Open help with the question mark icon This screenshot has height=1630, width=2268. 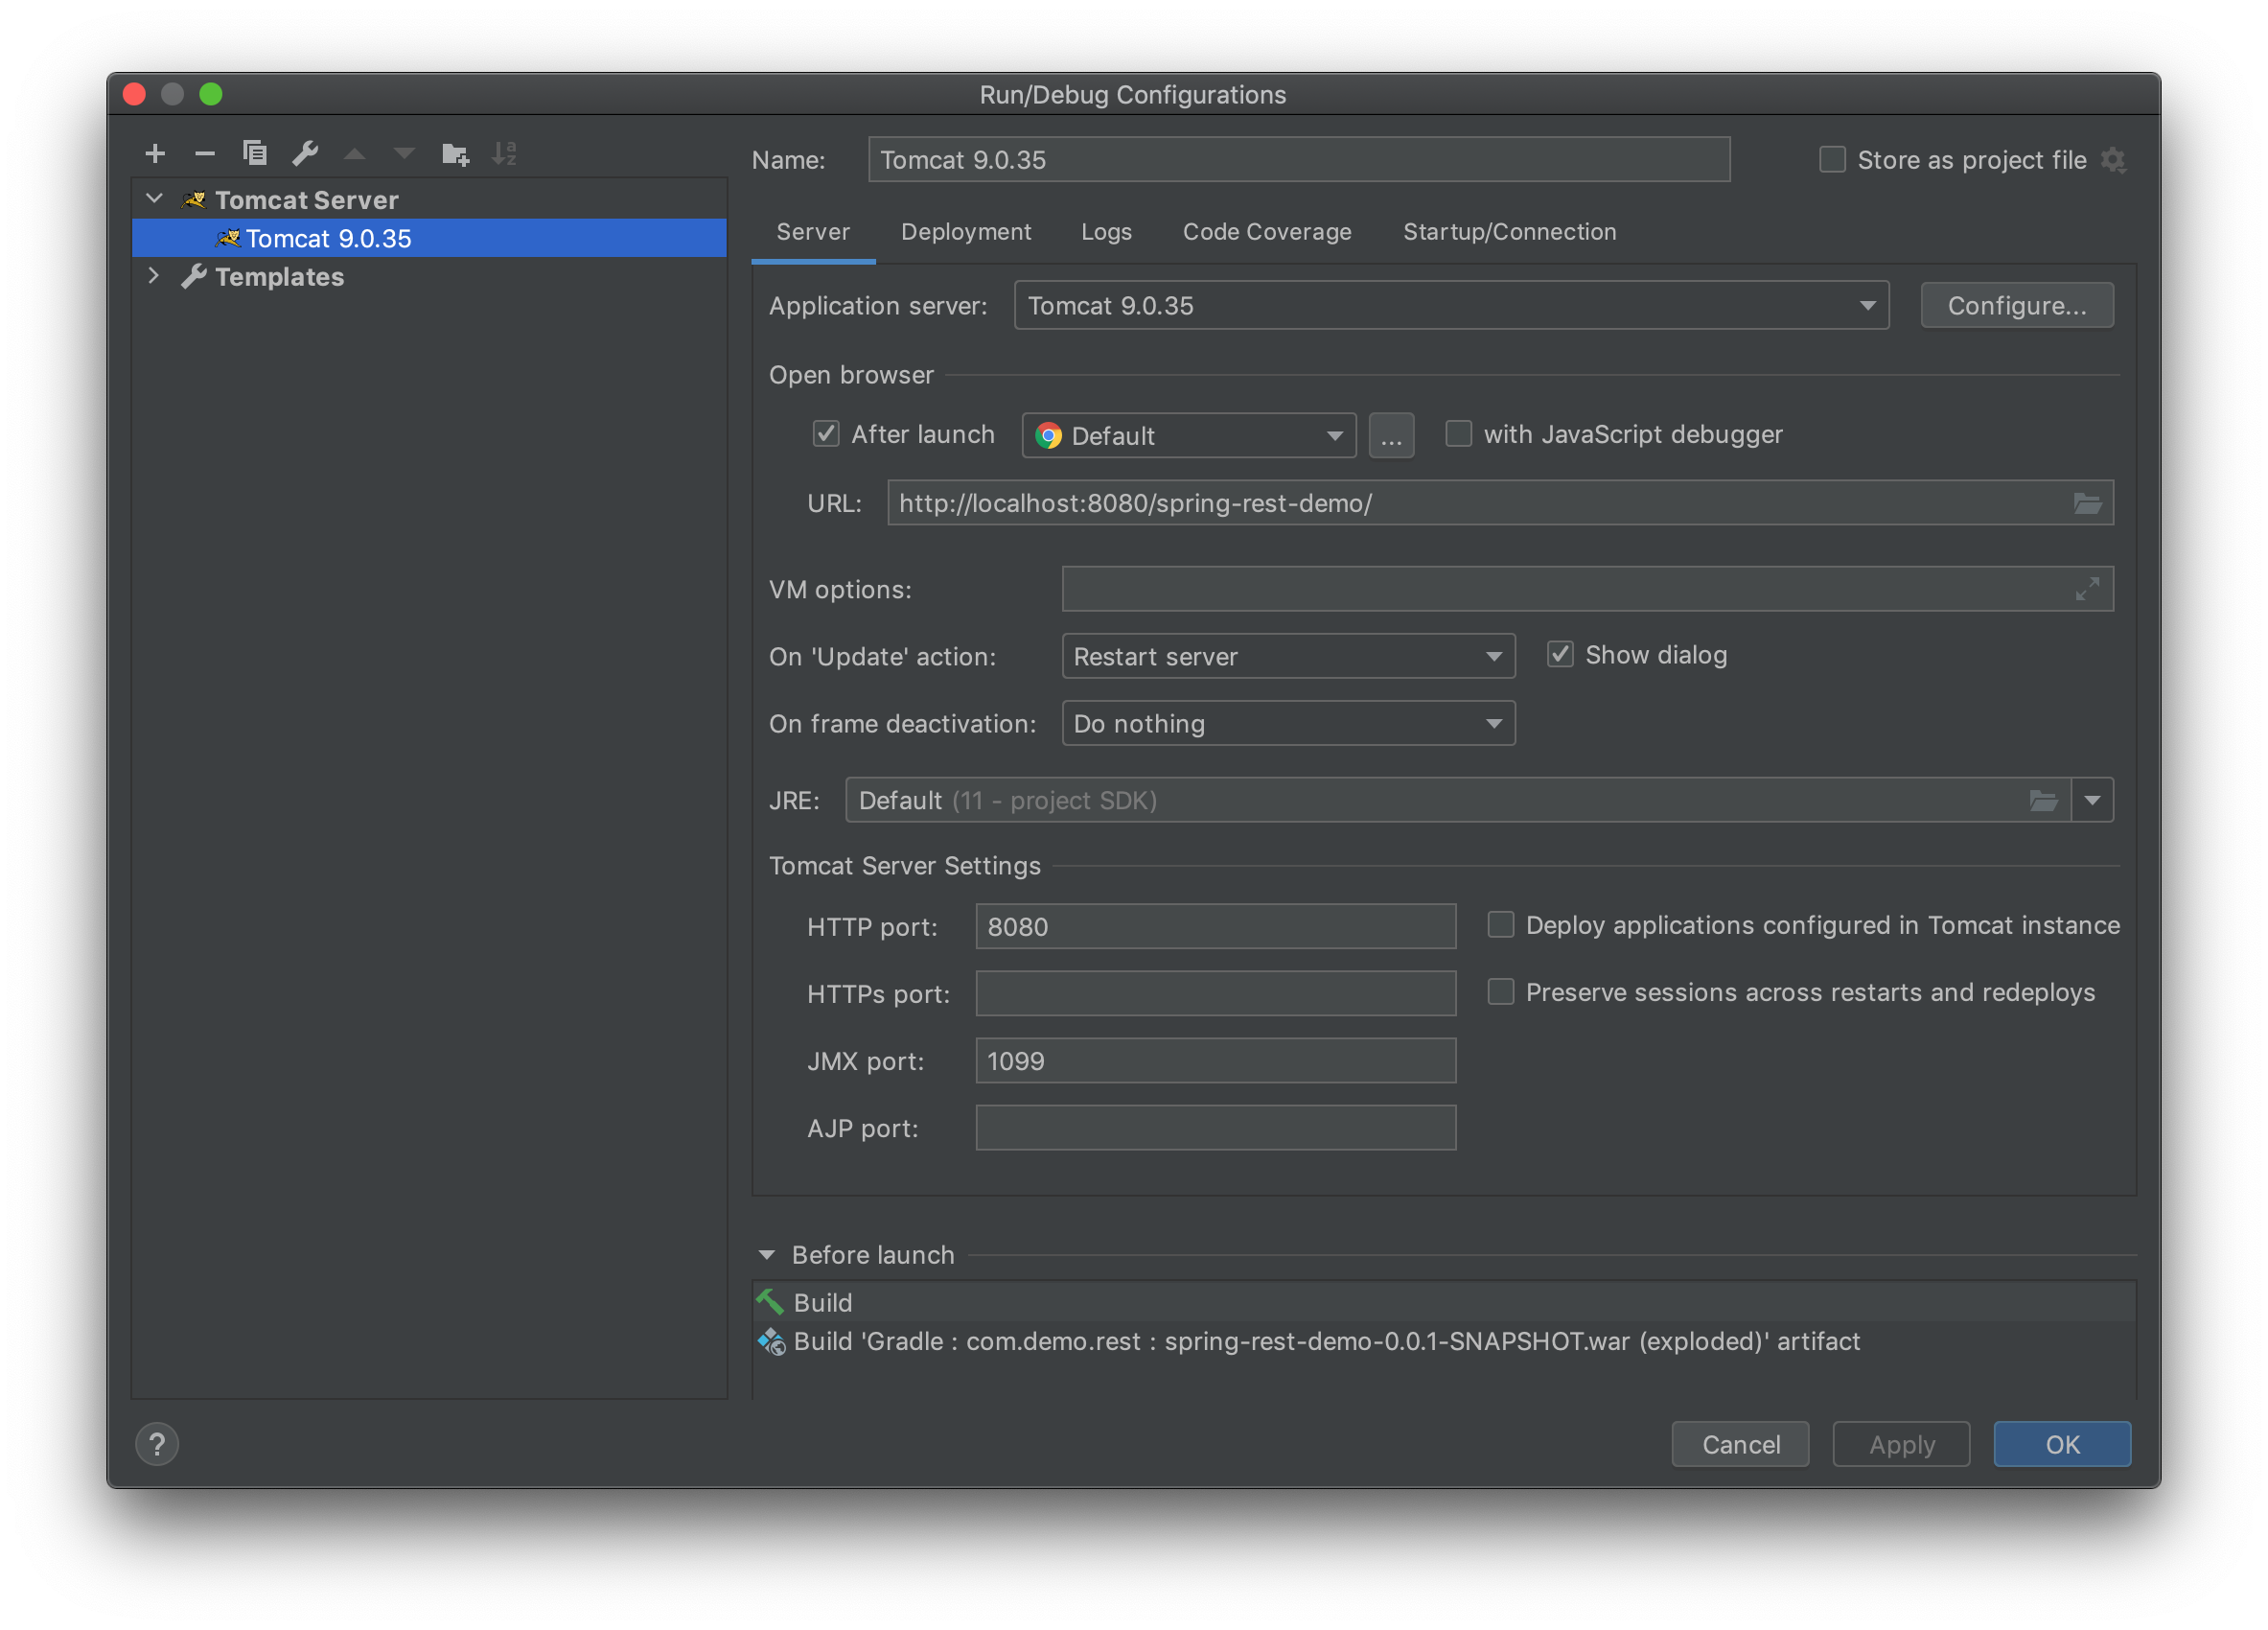coord(157,1444)
